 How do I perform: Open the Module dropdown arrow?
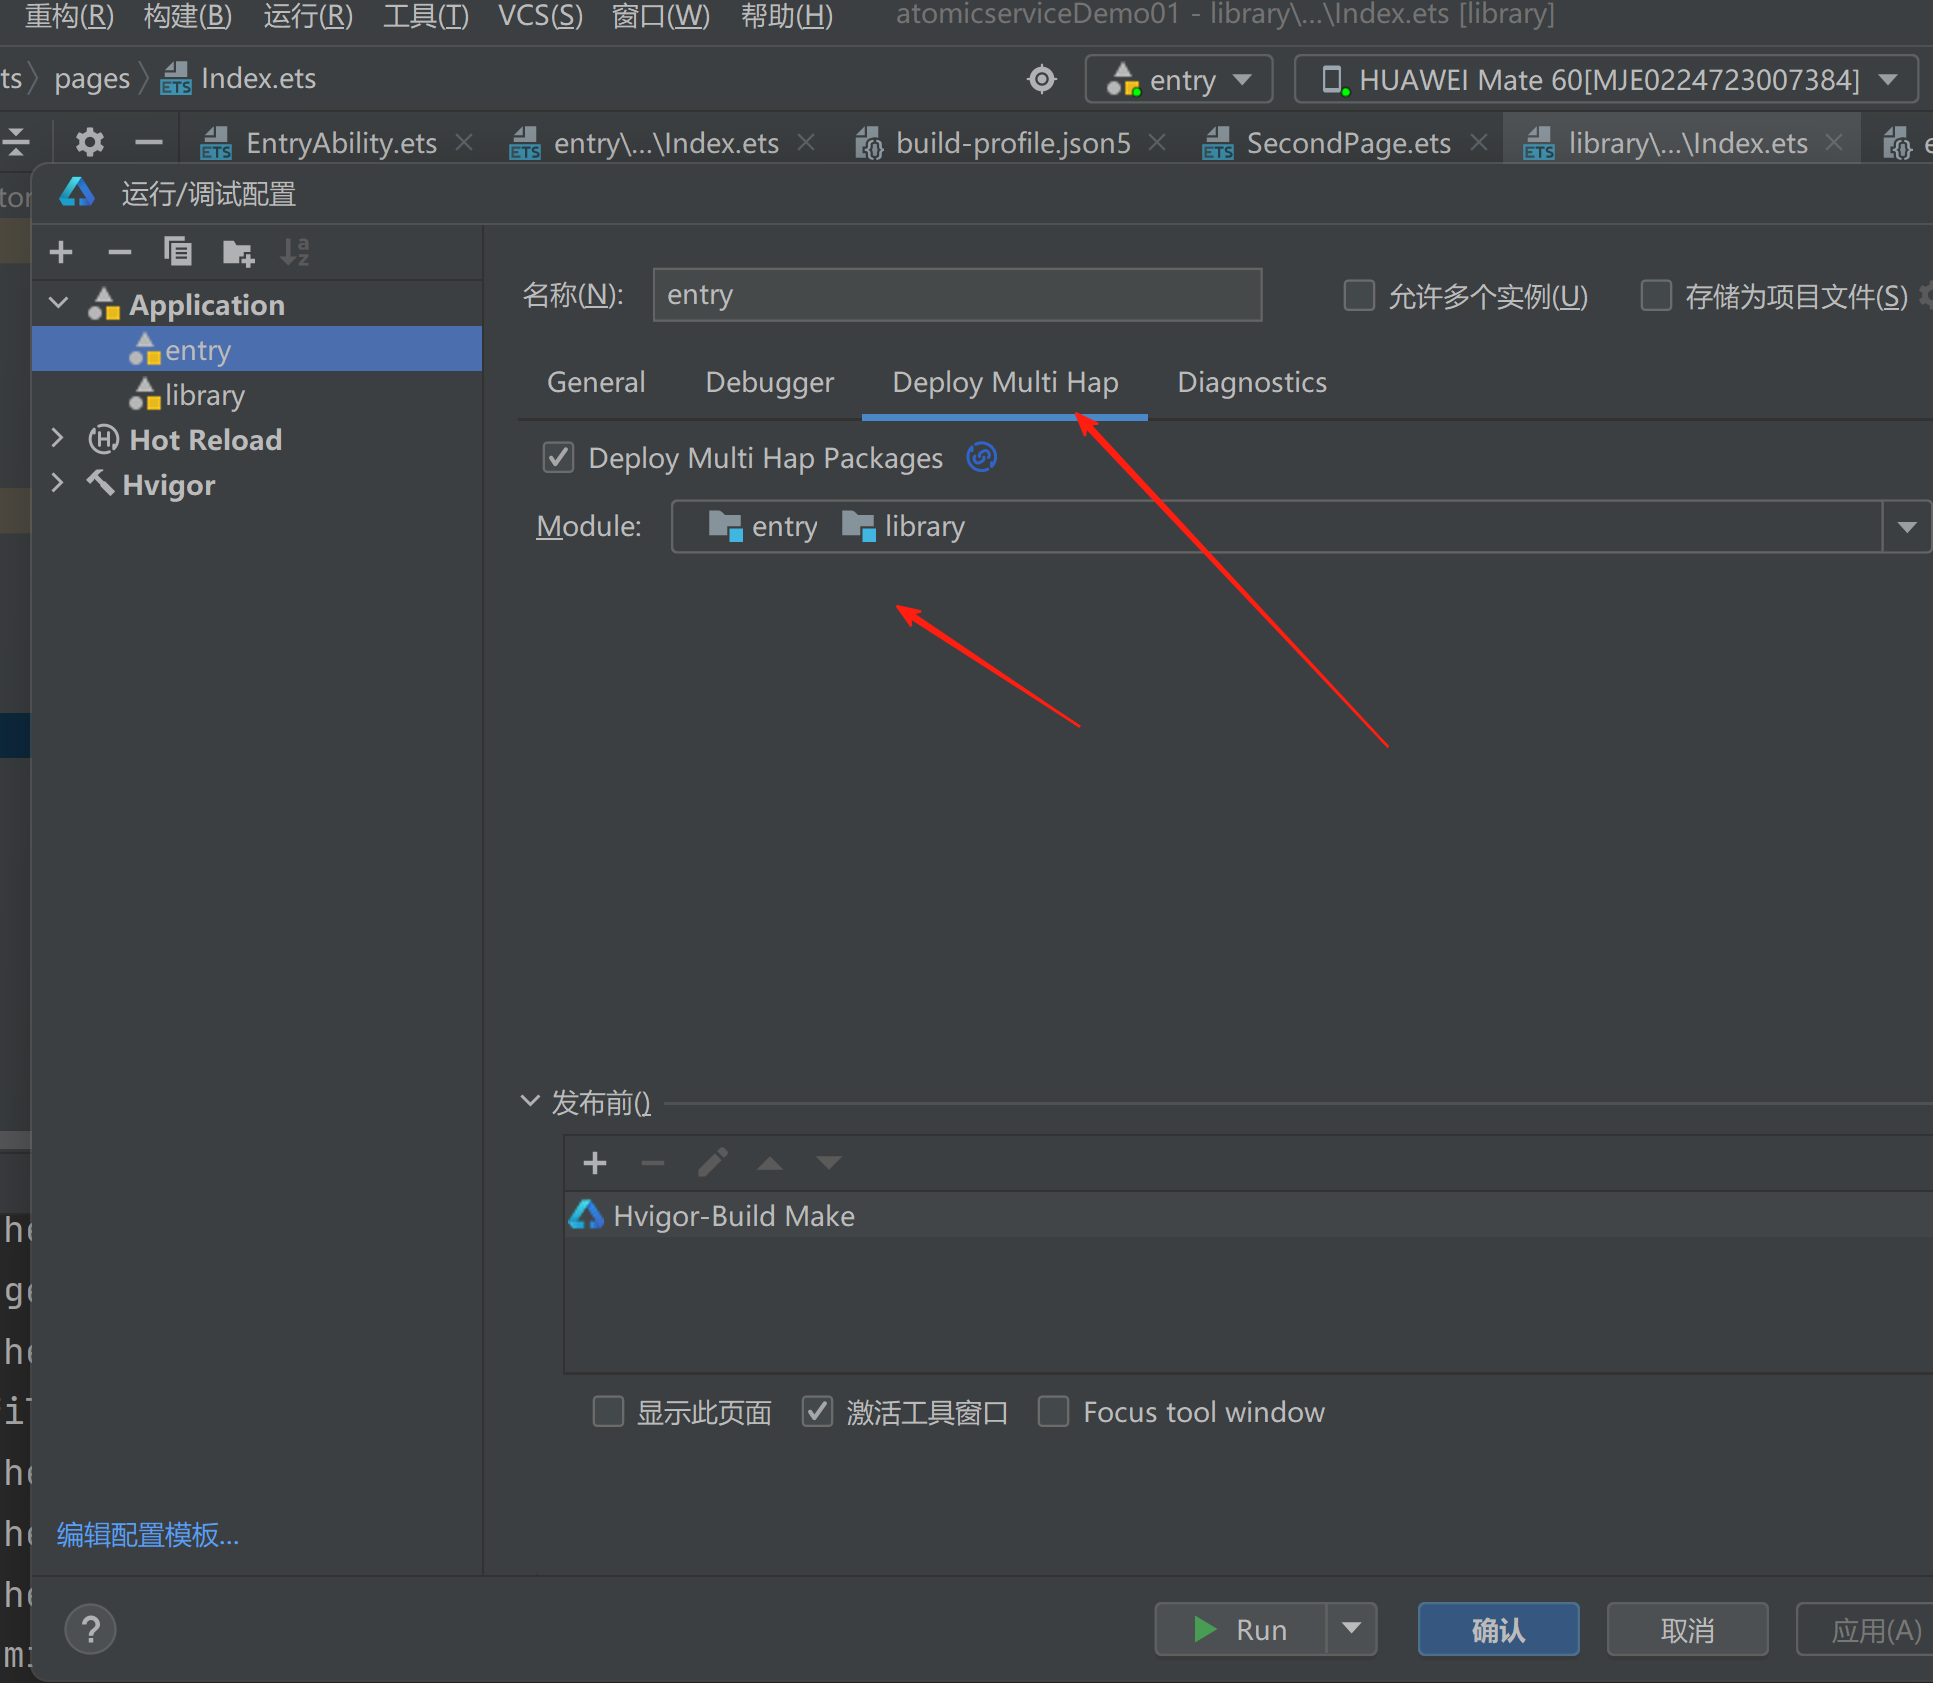(x=1907, y=527)
